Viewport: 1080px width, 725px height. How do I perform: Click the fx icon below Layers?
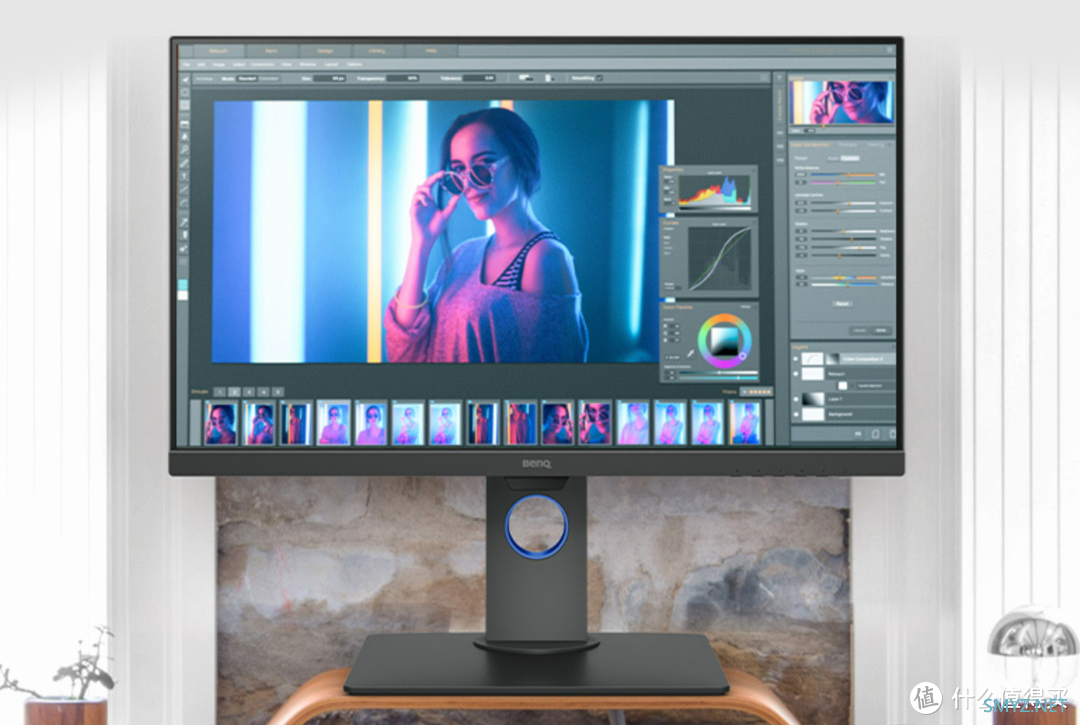[x=858, y=434]
